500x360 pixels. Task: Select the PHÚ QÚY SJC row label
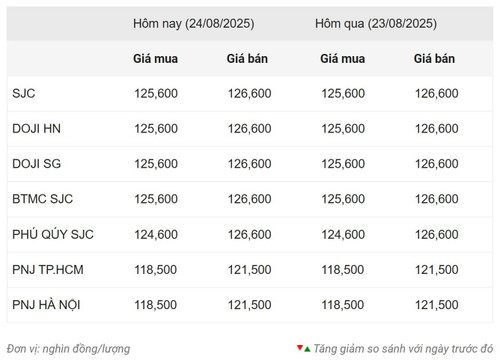point(53,234)
